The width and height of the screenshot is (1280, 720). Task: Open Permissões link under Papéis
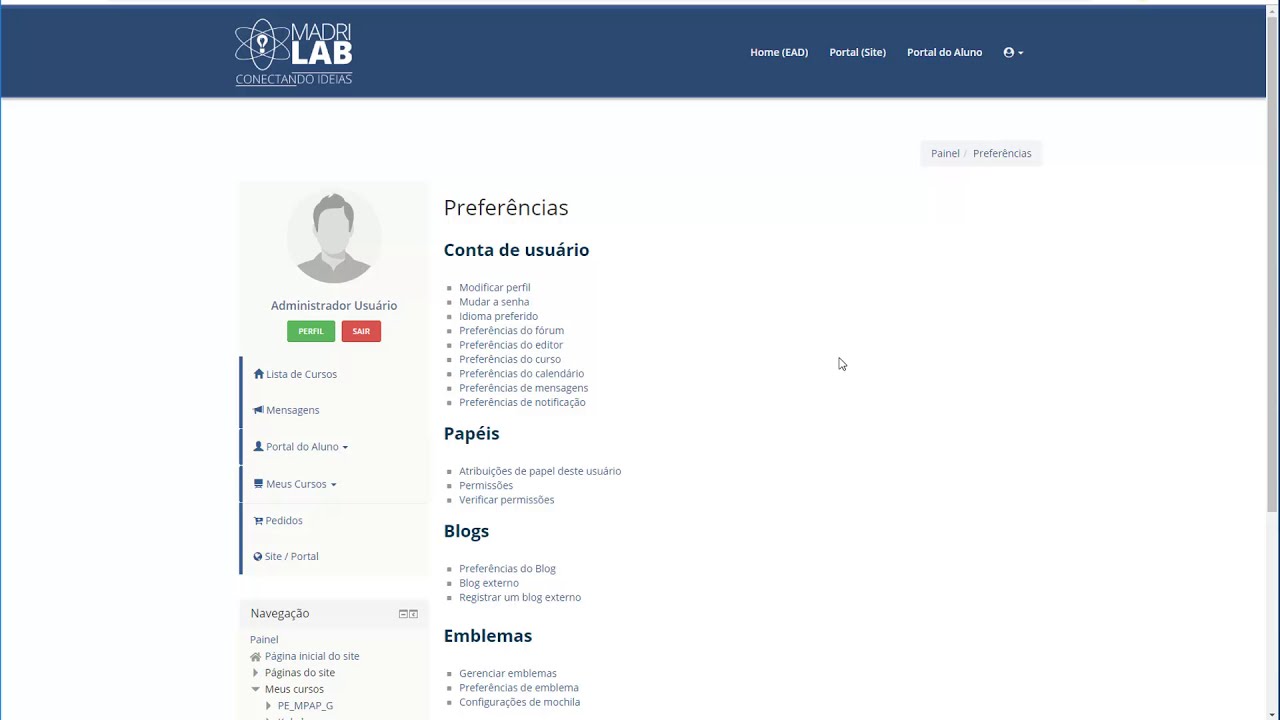(x=486, y=485)
